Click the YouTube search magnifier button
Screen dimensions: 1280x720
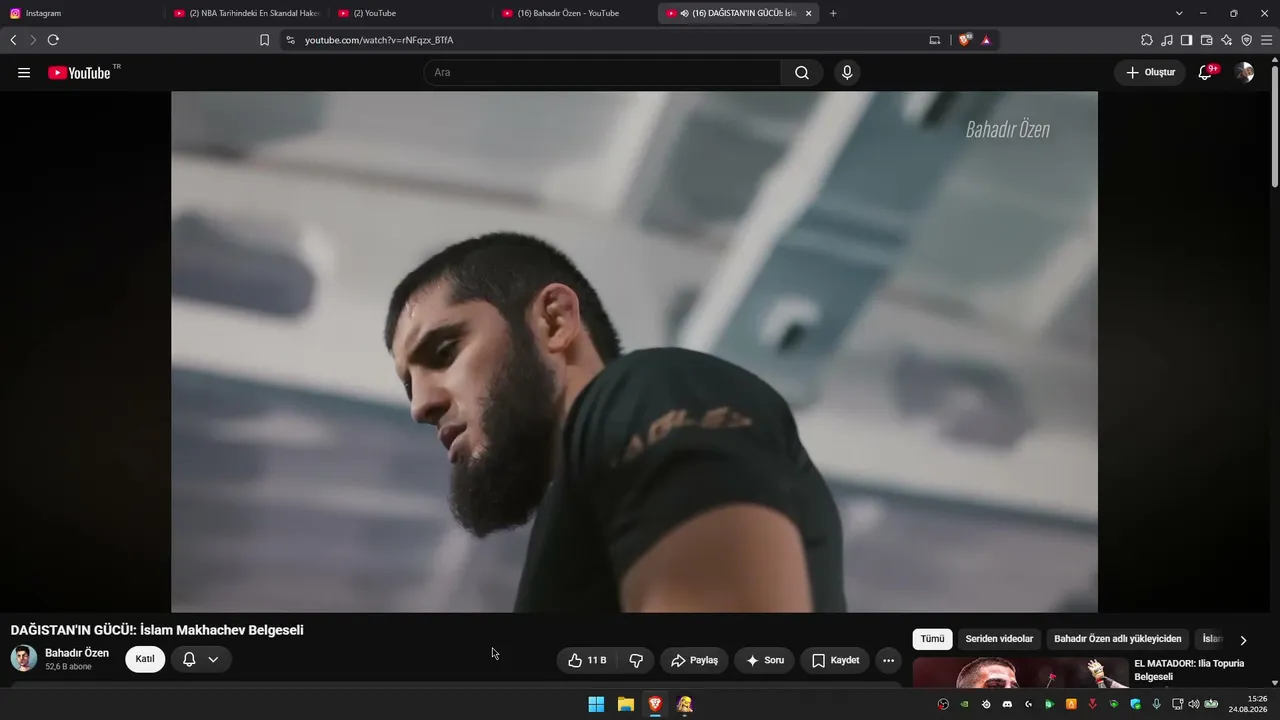(802, 73)
